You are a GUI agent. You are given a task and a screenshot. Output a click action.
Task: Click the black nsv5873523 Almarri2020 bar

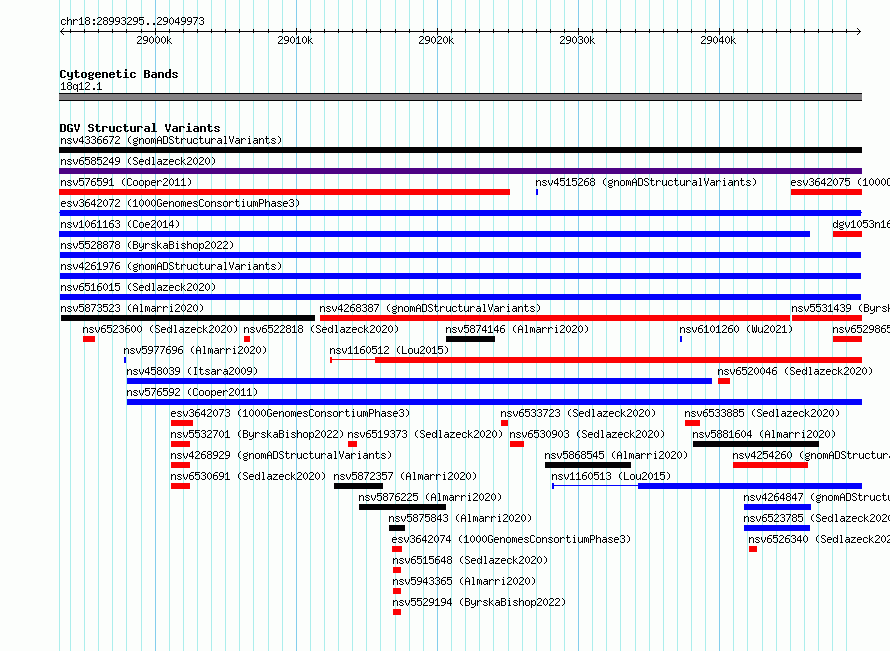click(188, 318)
